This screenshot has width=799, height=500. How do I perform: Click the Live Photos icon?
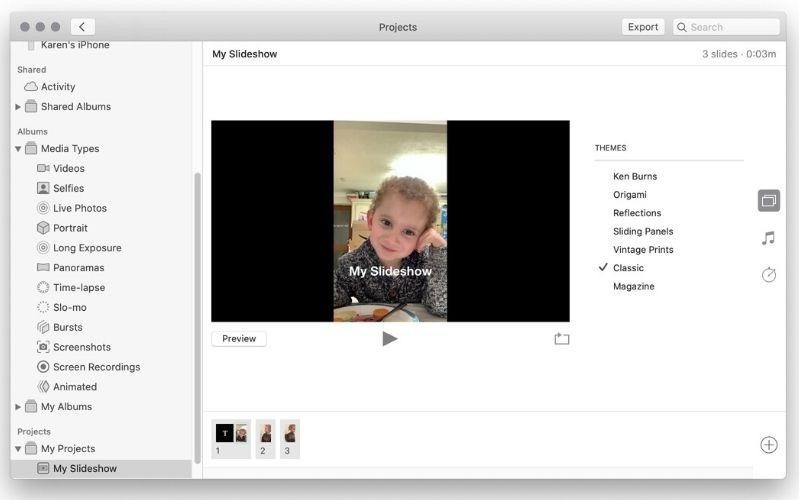(x=43, y=208)
